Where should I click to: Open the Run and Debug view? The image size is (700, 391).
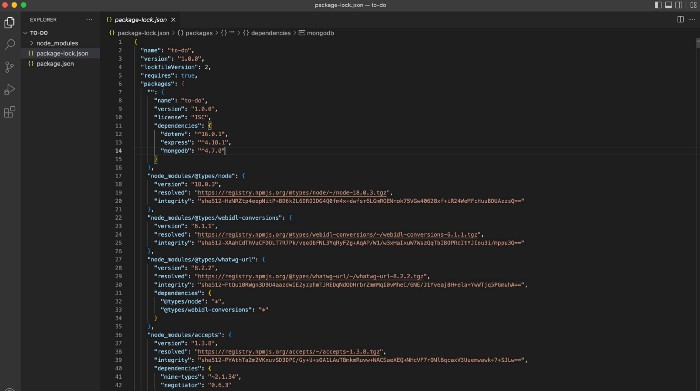tap(9, 89)
